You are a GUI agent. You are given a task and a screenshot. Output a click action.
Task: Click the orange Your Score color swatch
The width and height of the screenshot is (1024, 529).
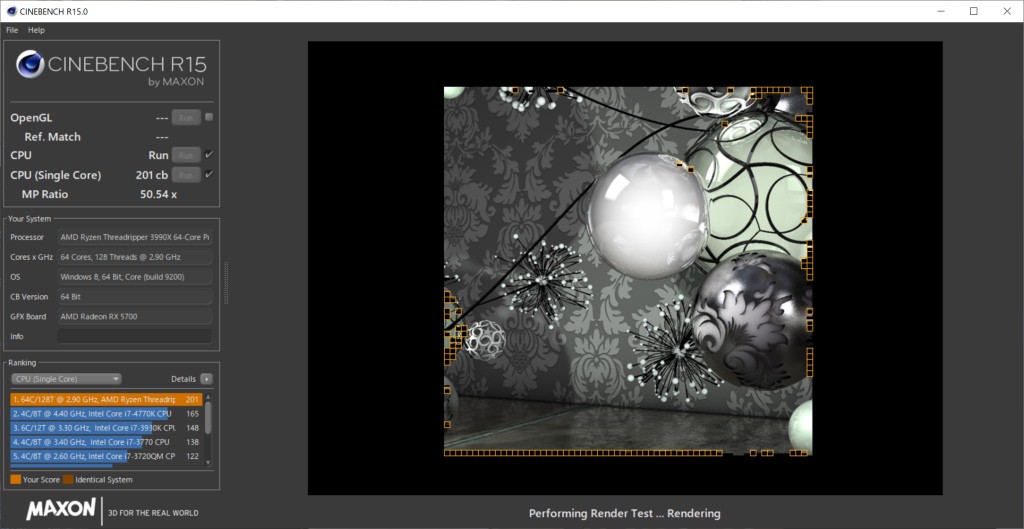[x=15, y=480]
